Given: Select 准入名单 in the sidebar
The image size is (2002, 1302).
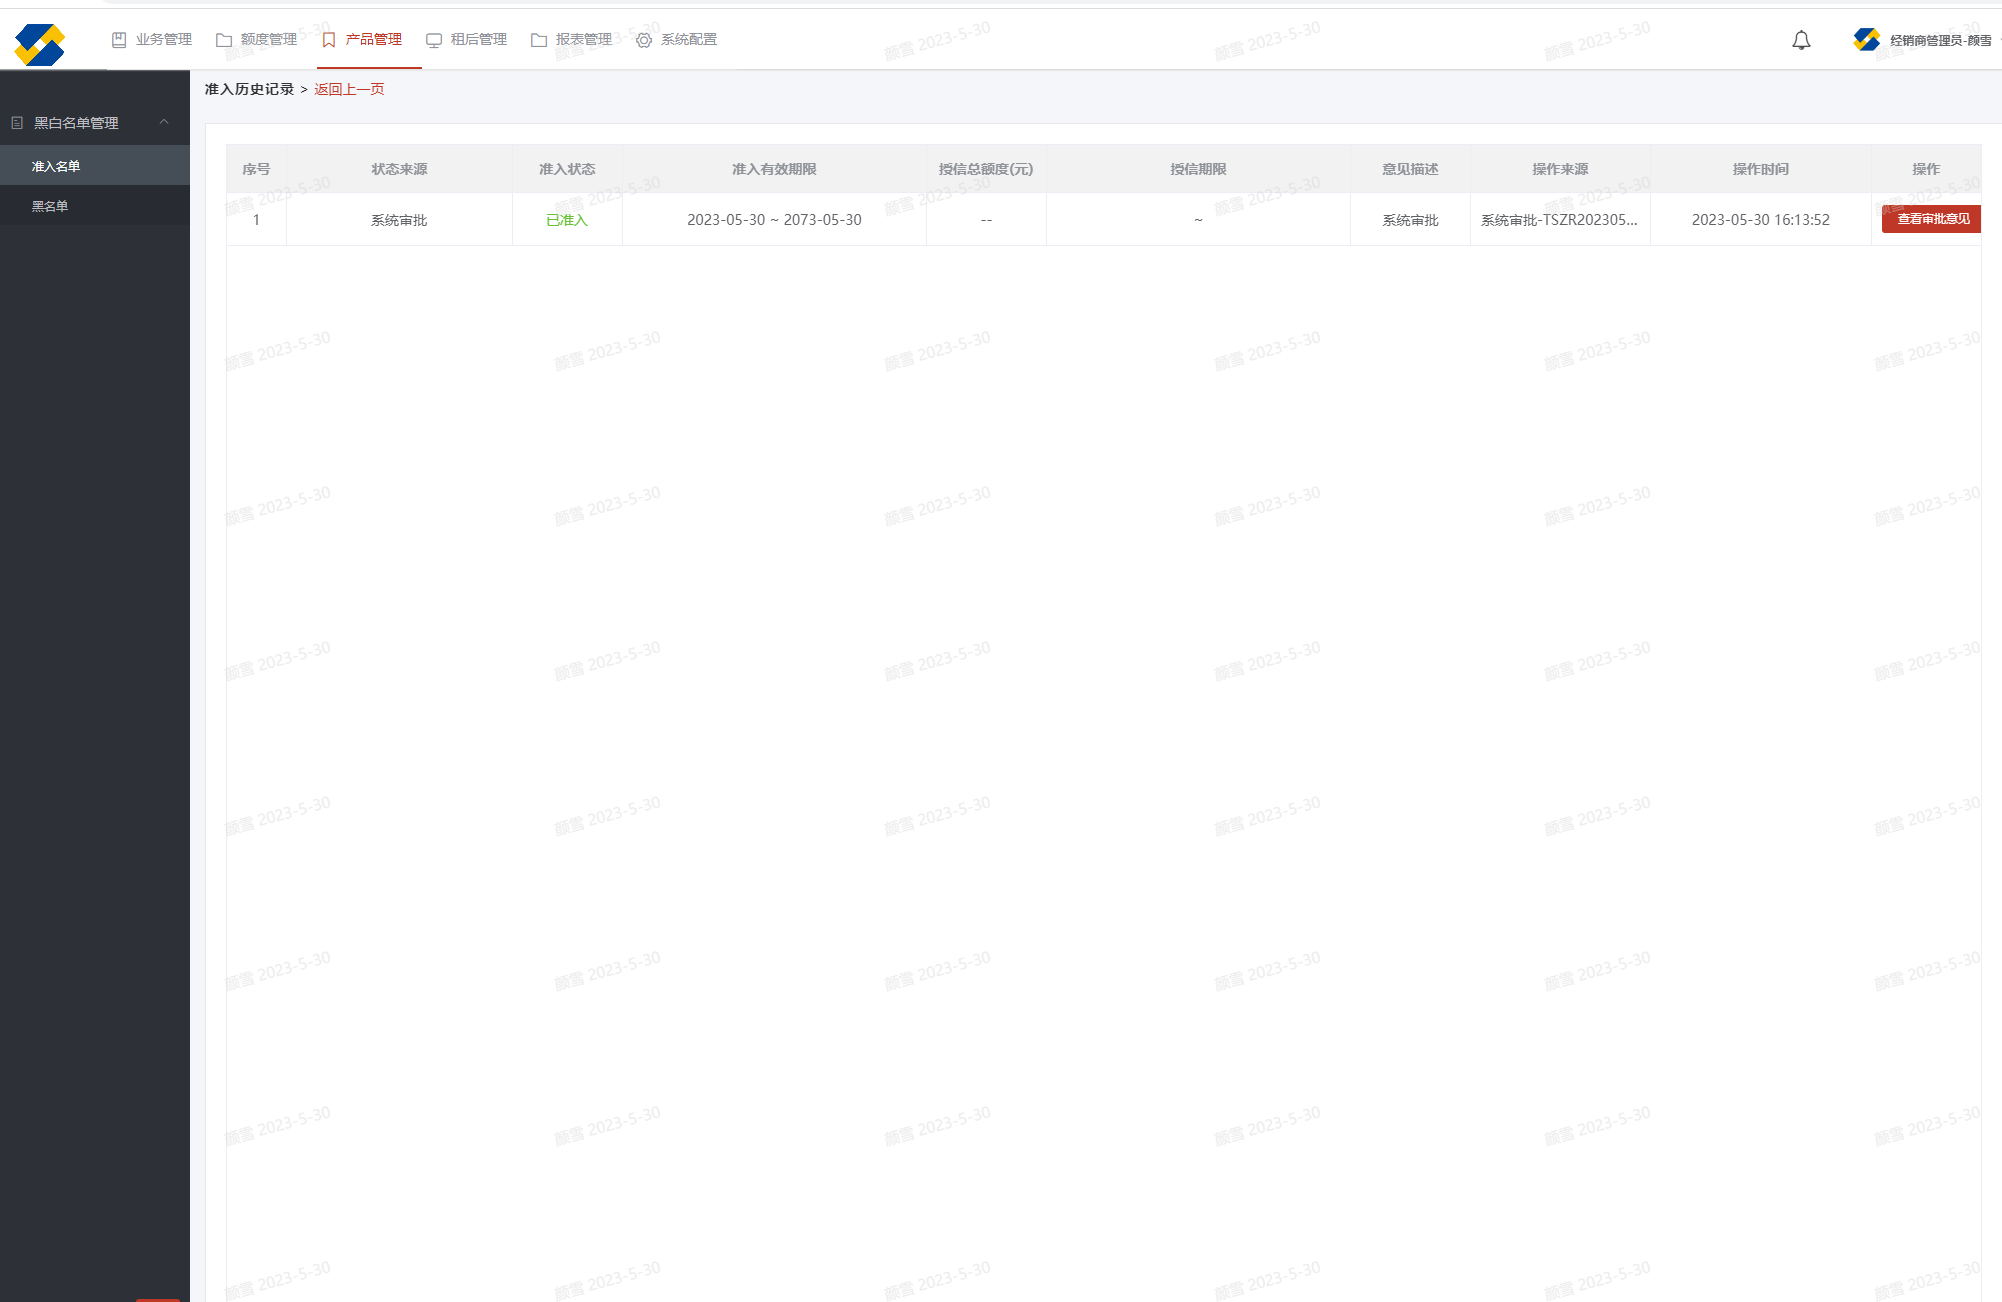Looking at the screenshot, I should pyautogui.click(x=56, y=166).
